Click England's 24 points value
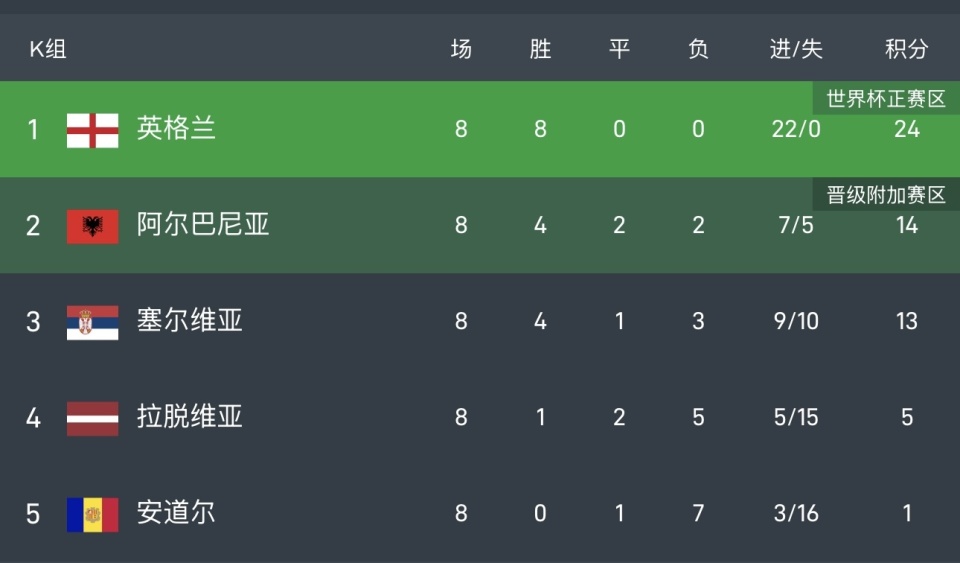This screenshot has width=960, height=563. coord(907,129)
